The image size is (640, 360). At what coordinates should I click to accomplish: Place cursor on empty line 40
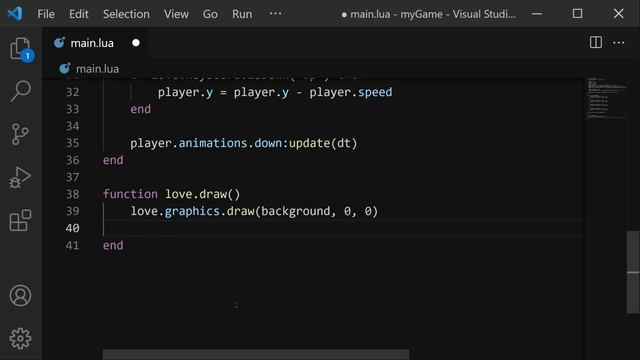coord(343,228)
